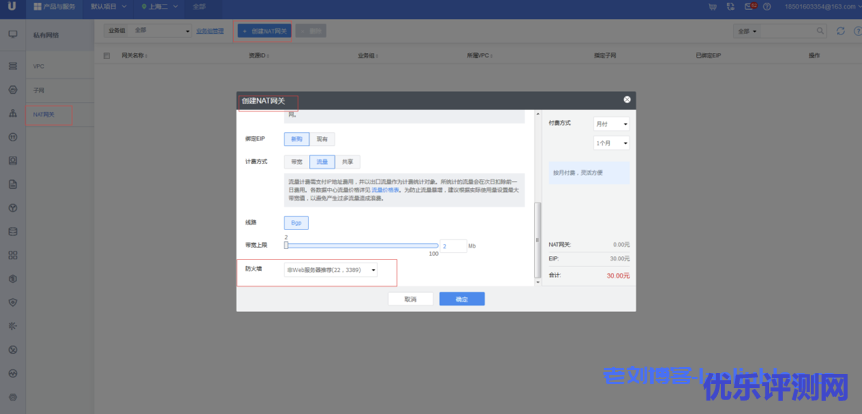Open the 子网 sidebar item

coord(40,90)
